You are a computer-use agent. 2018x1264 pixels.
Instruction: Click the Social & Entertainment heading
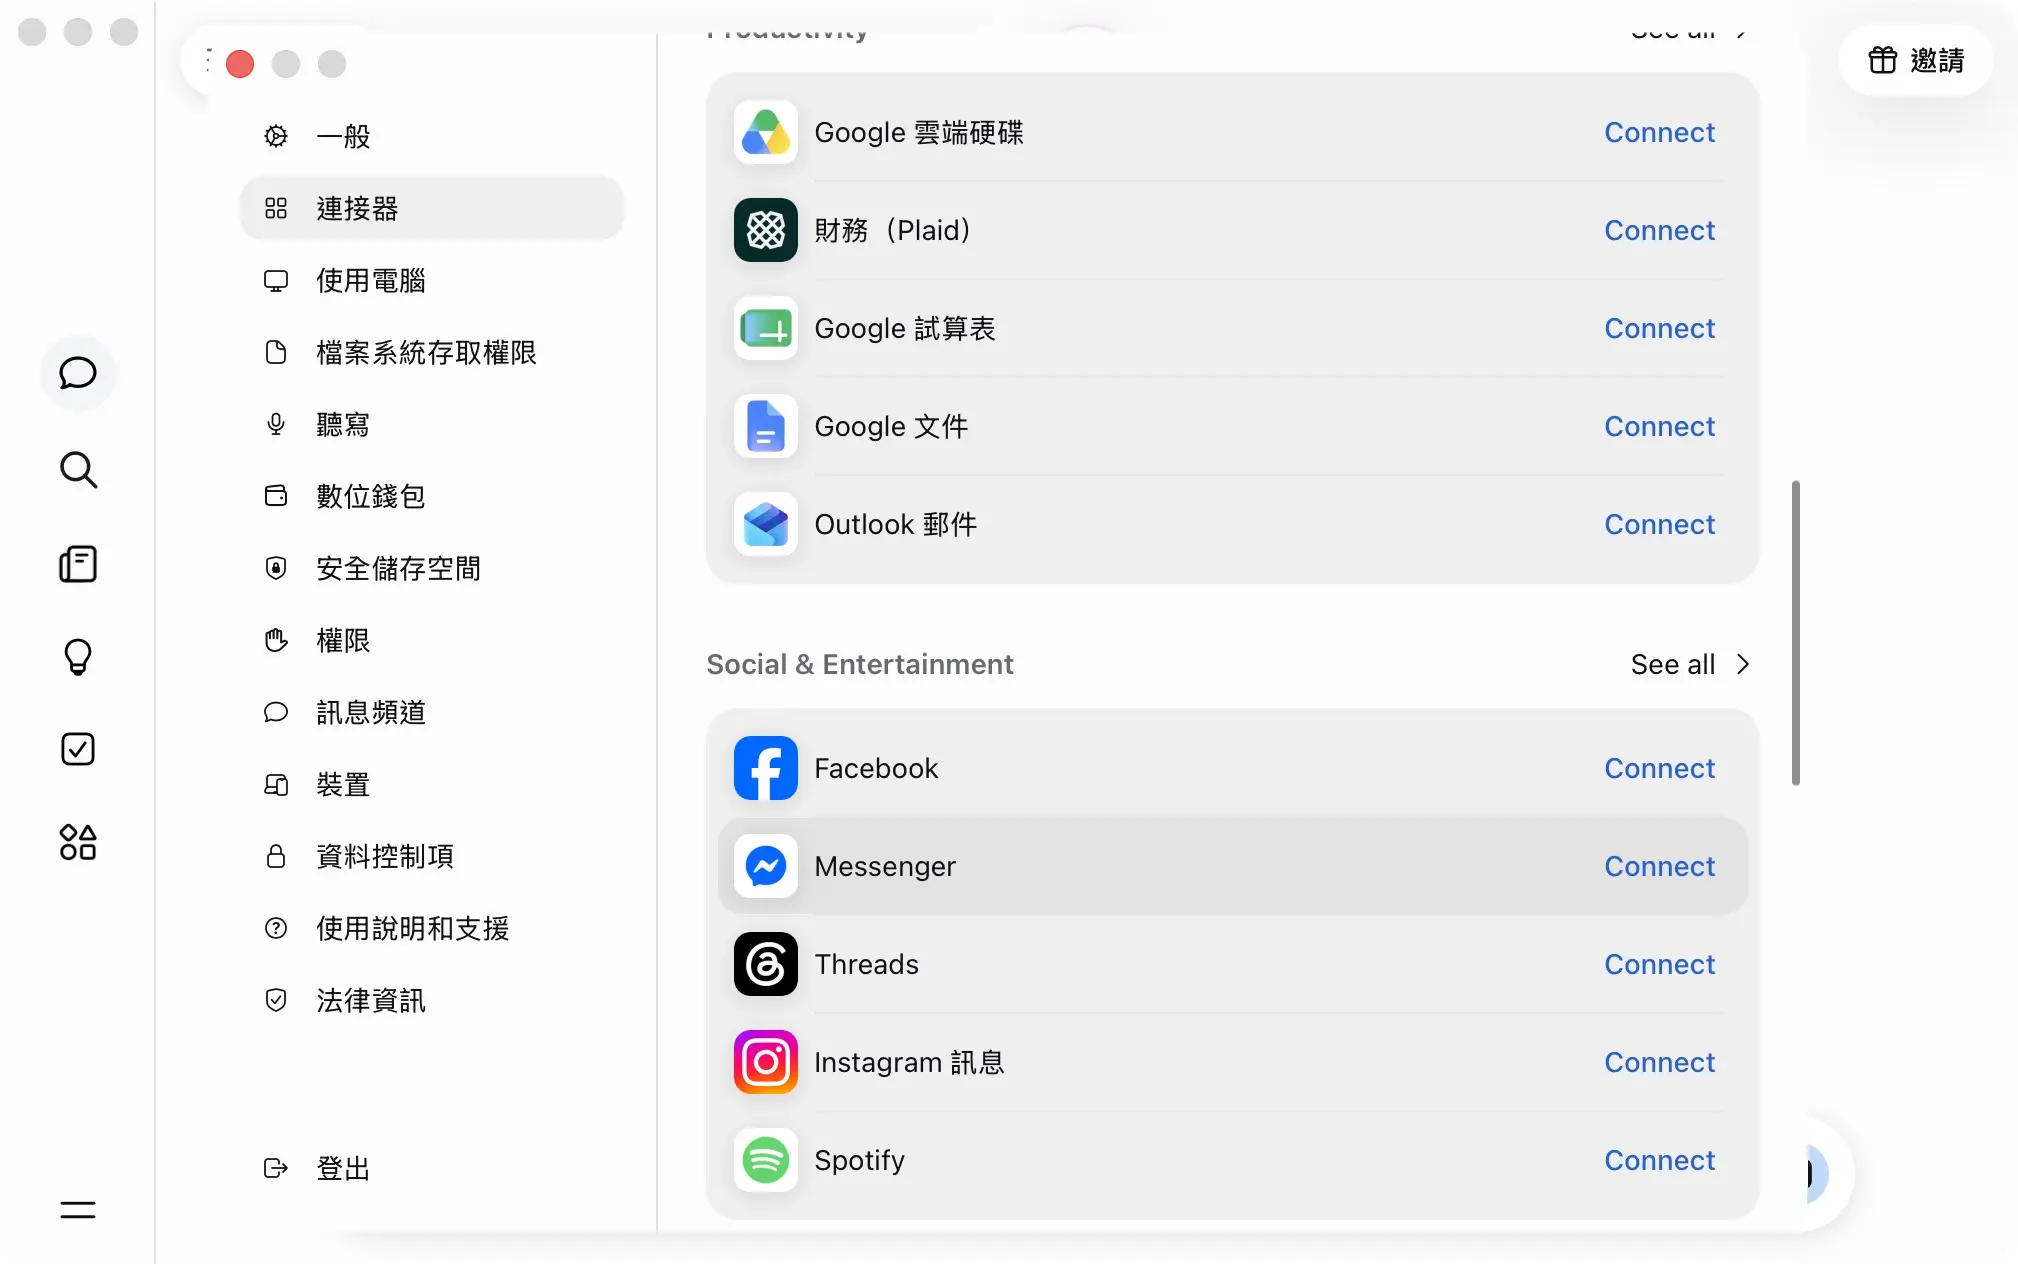[860, 664]
